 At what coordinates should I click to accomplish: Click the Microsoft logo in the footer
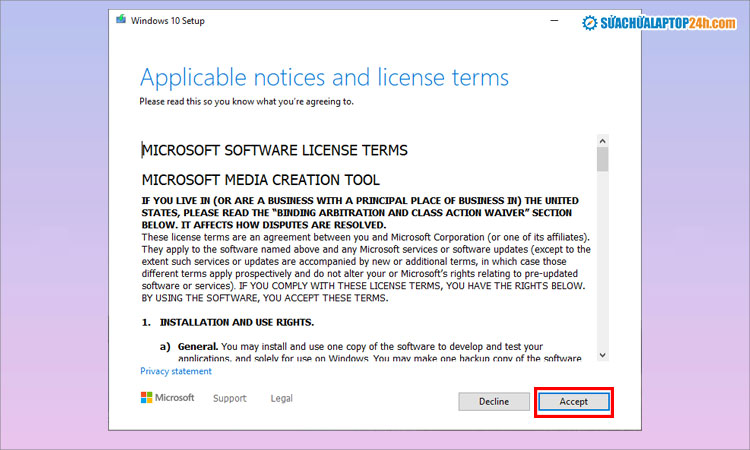coord(167,398)
